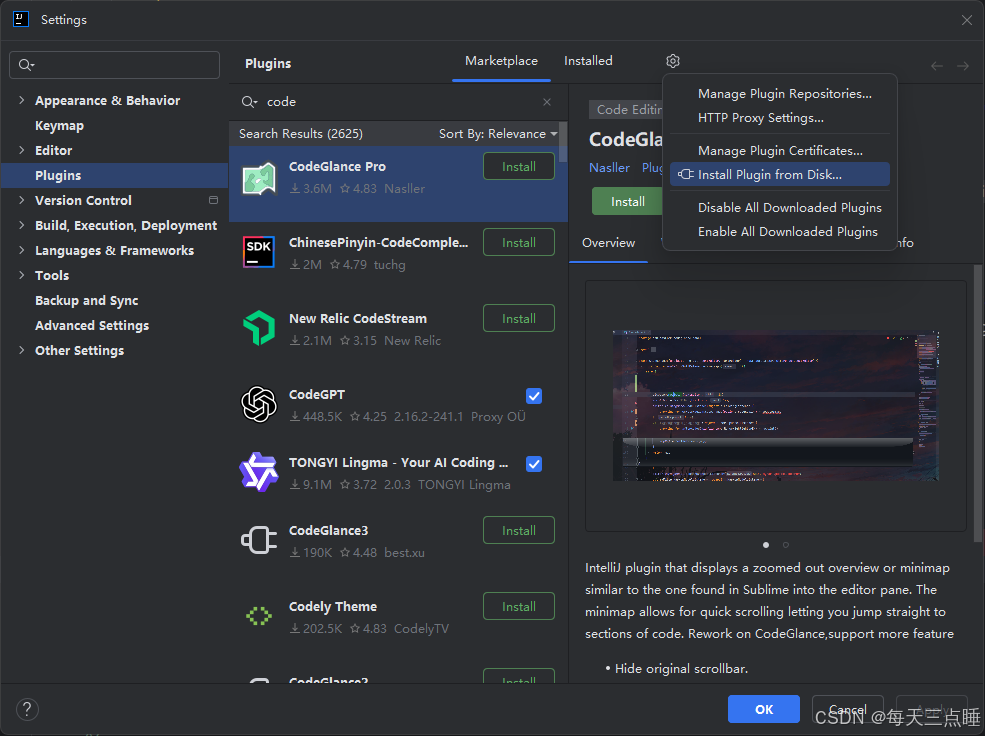The width and height of the screenshot is (985, 736).
Task: Switch to the Installed tab
Action: pos(588,61)
